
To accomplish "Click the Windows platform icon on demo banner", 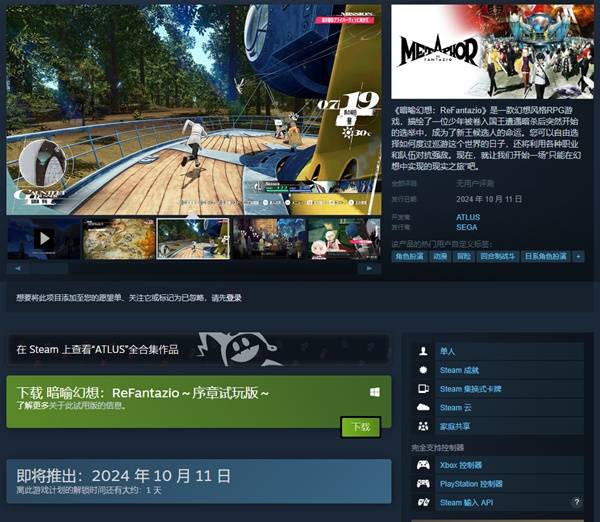I will (375, 392).
